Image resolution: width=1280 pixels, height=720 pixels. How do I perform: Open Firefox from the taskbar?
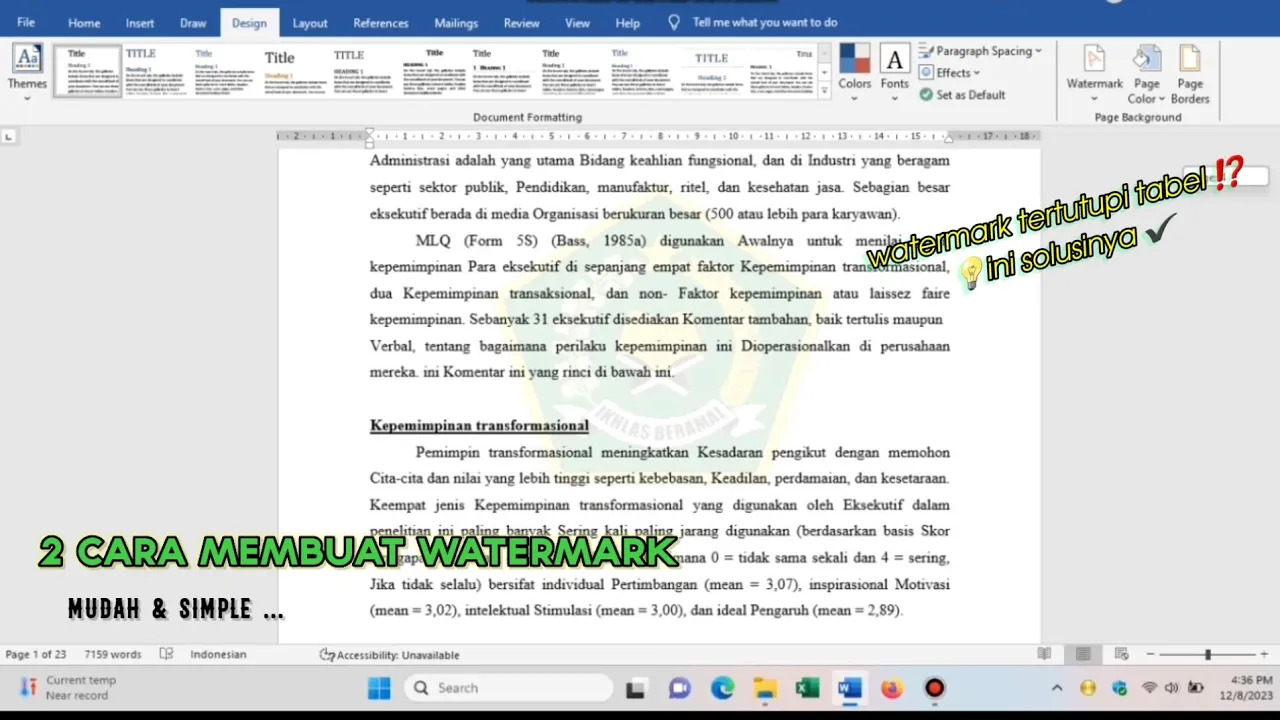[x=892, y=688]
